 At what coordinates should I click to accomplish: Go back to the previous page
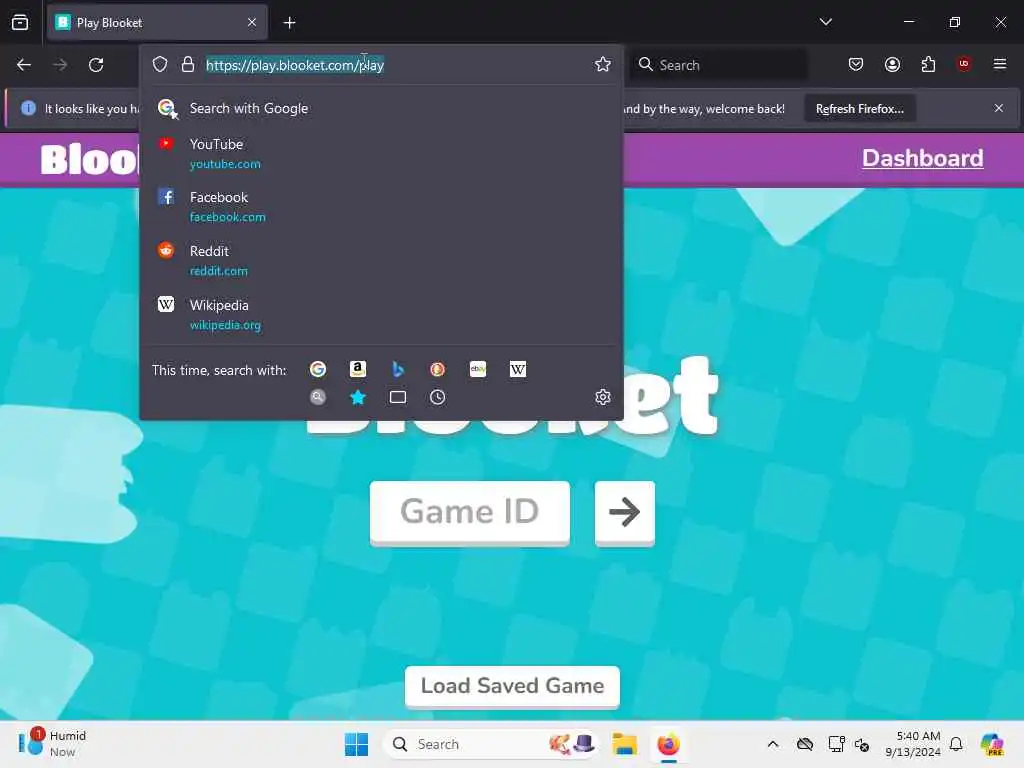point(24,65)
